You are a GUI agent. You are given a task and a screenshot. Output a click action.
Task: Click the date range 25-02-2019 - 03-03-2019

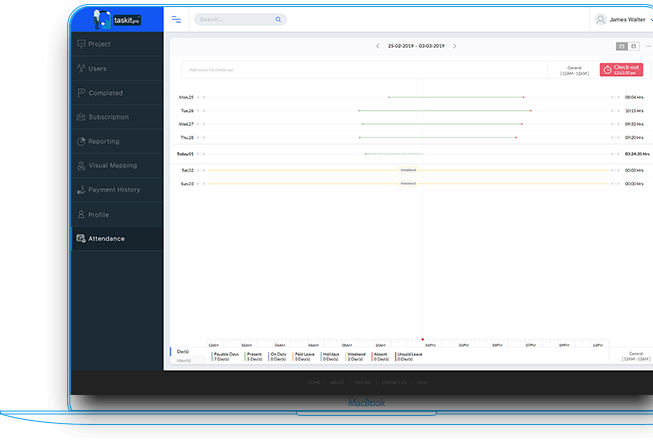(x=416, y=46)
